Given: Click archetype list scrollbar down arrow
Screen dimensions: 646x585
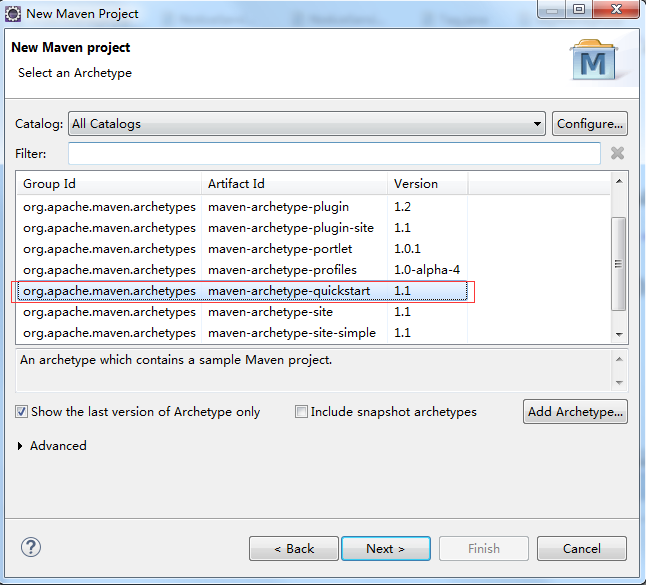Looking at the screenshot, I should click(x=619, y=335).
